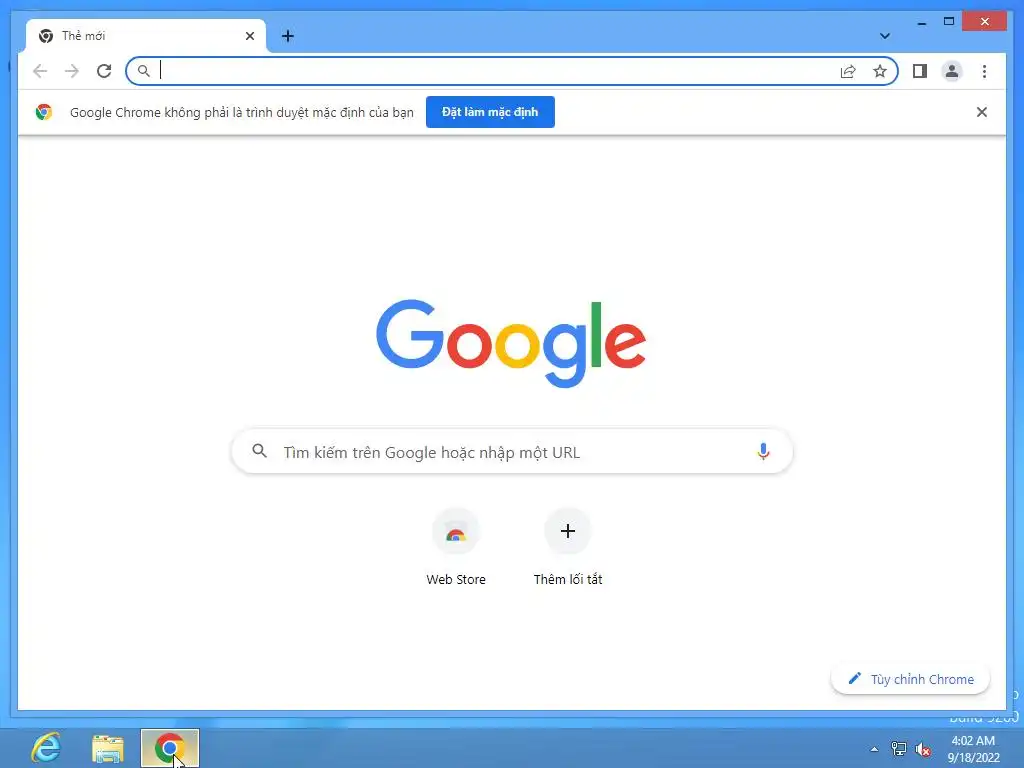
Task: Close the 'Thẻ mới' tab
Action: (249, 36)
